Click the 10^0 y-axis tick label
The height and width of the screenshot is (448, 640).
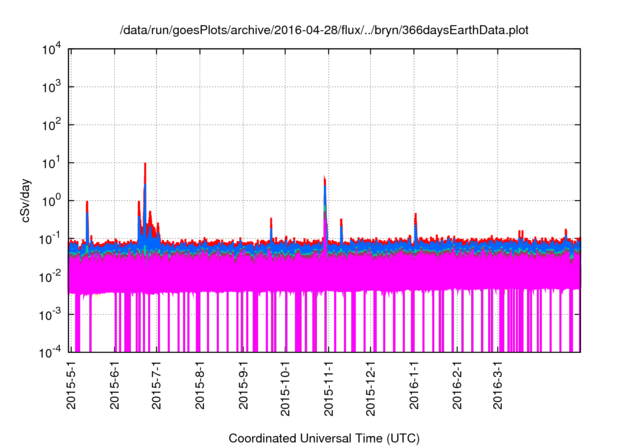(51, 201)
